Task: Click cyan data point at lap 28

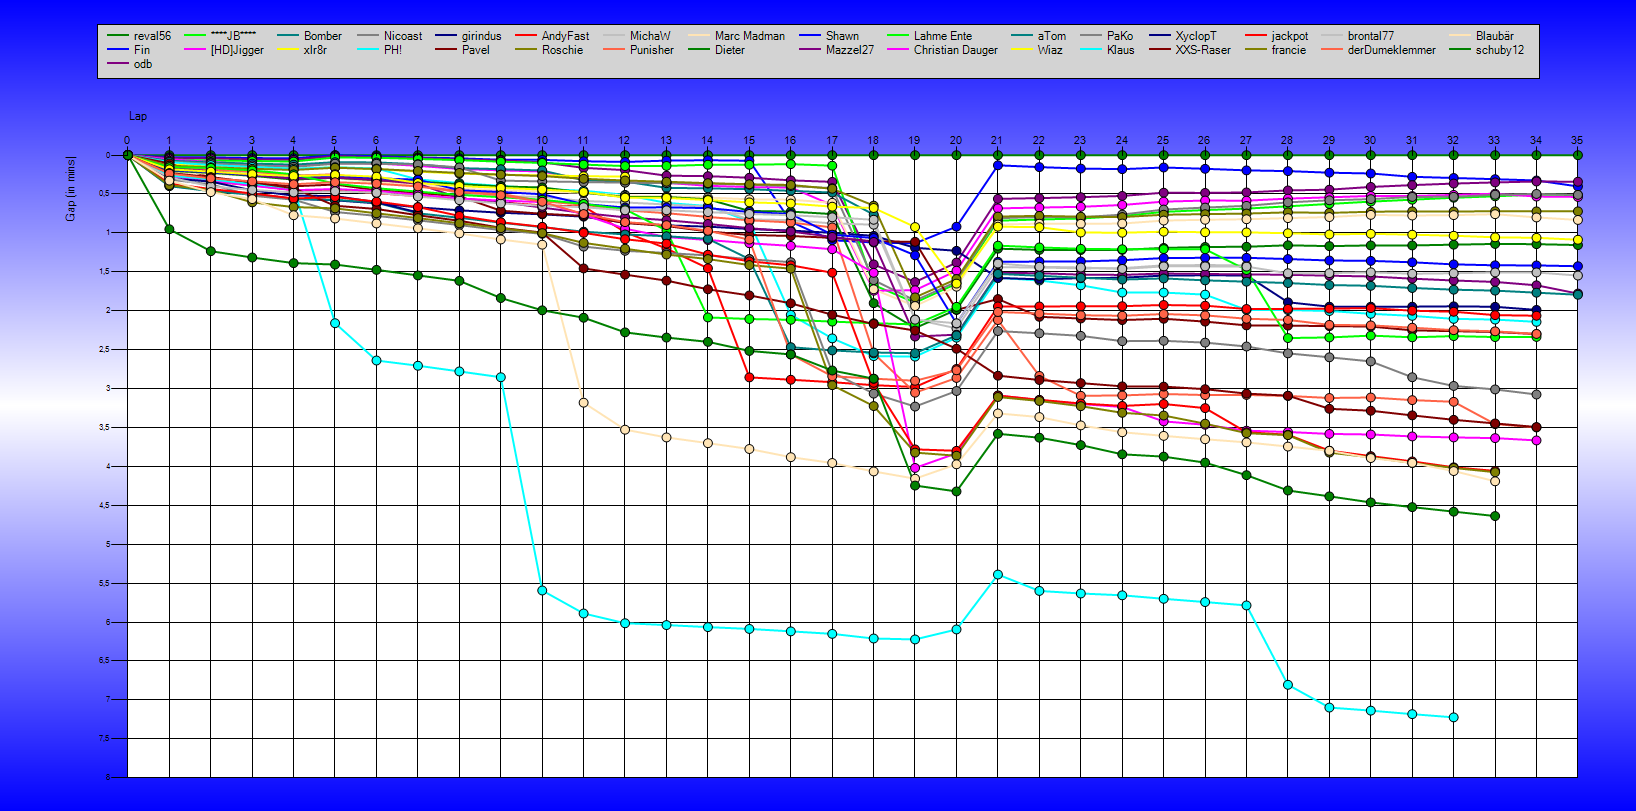Action: click(x=1287, y=685)
